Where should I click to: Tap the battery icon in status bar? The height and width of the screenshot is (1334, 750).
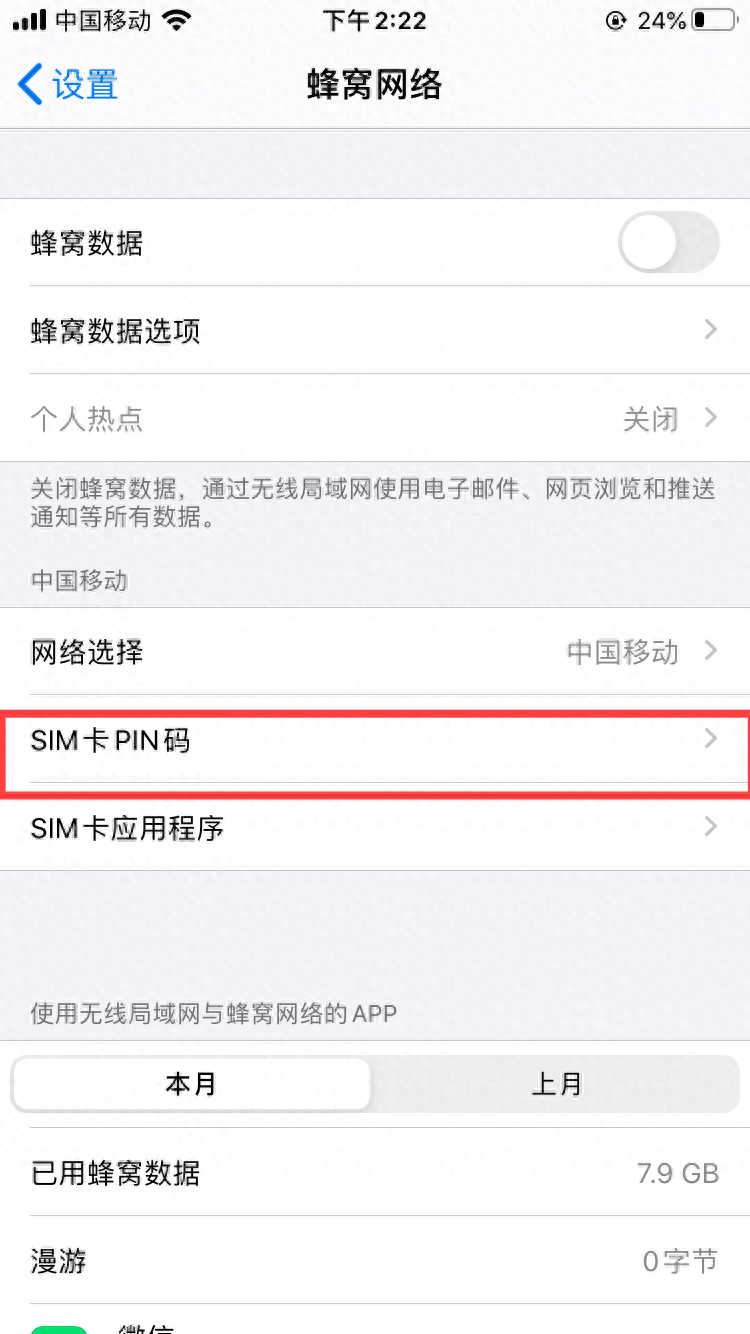[713, 20]
